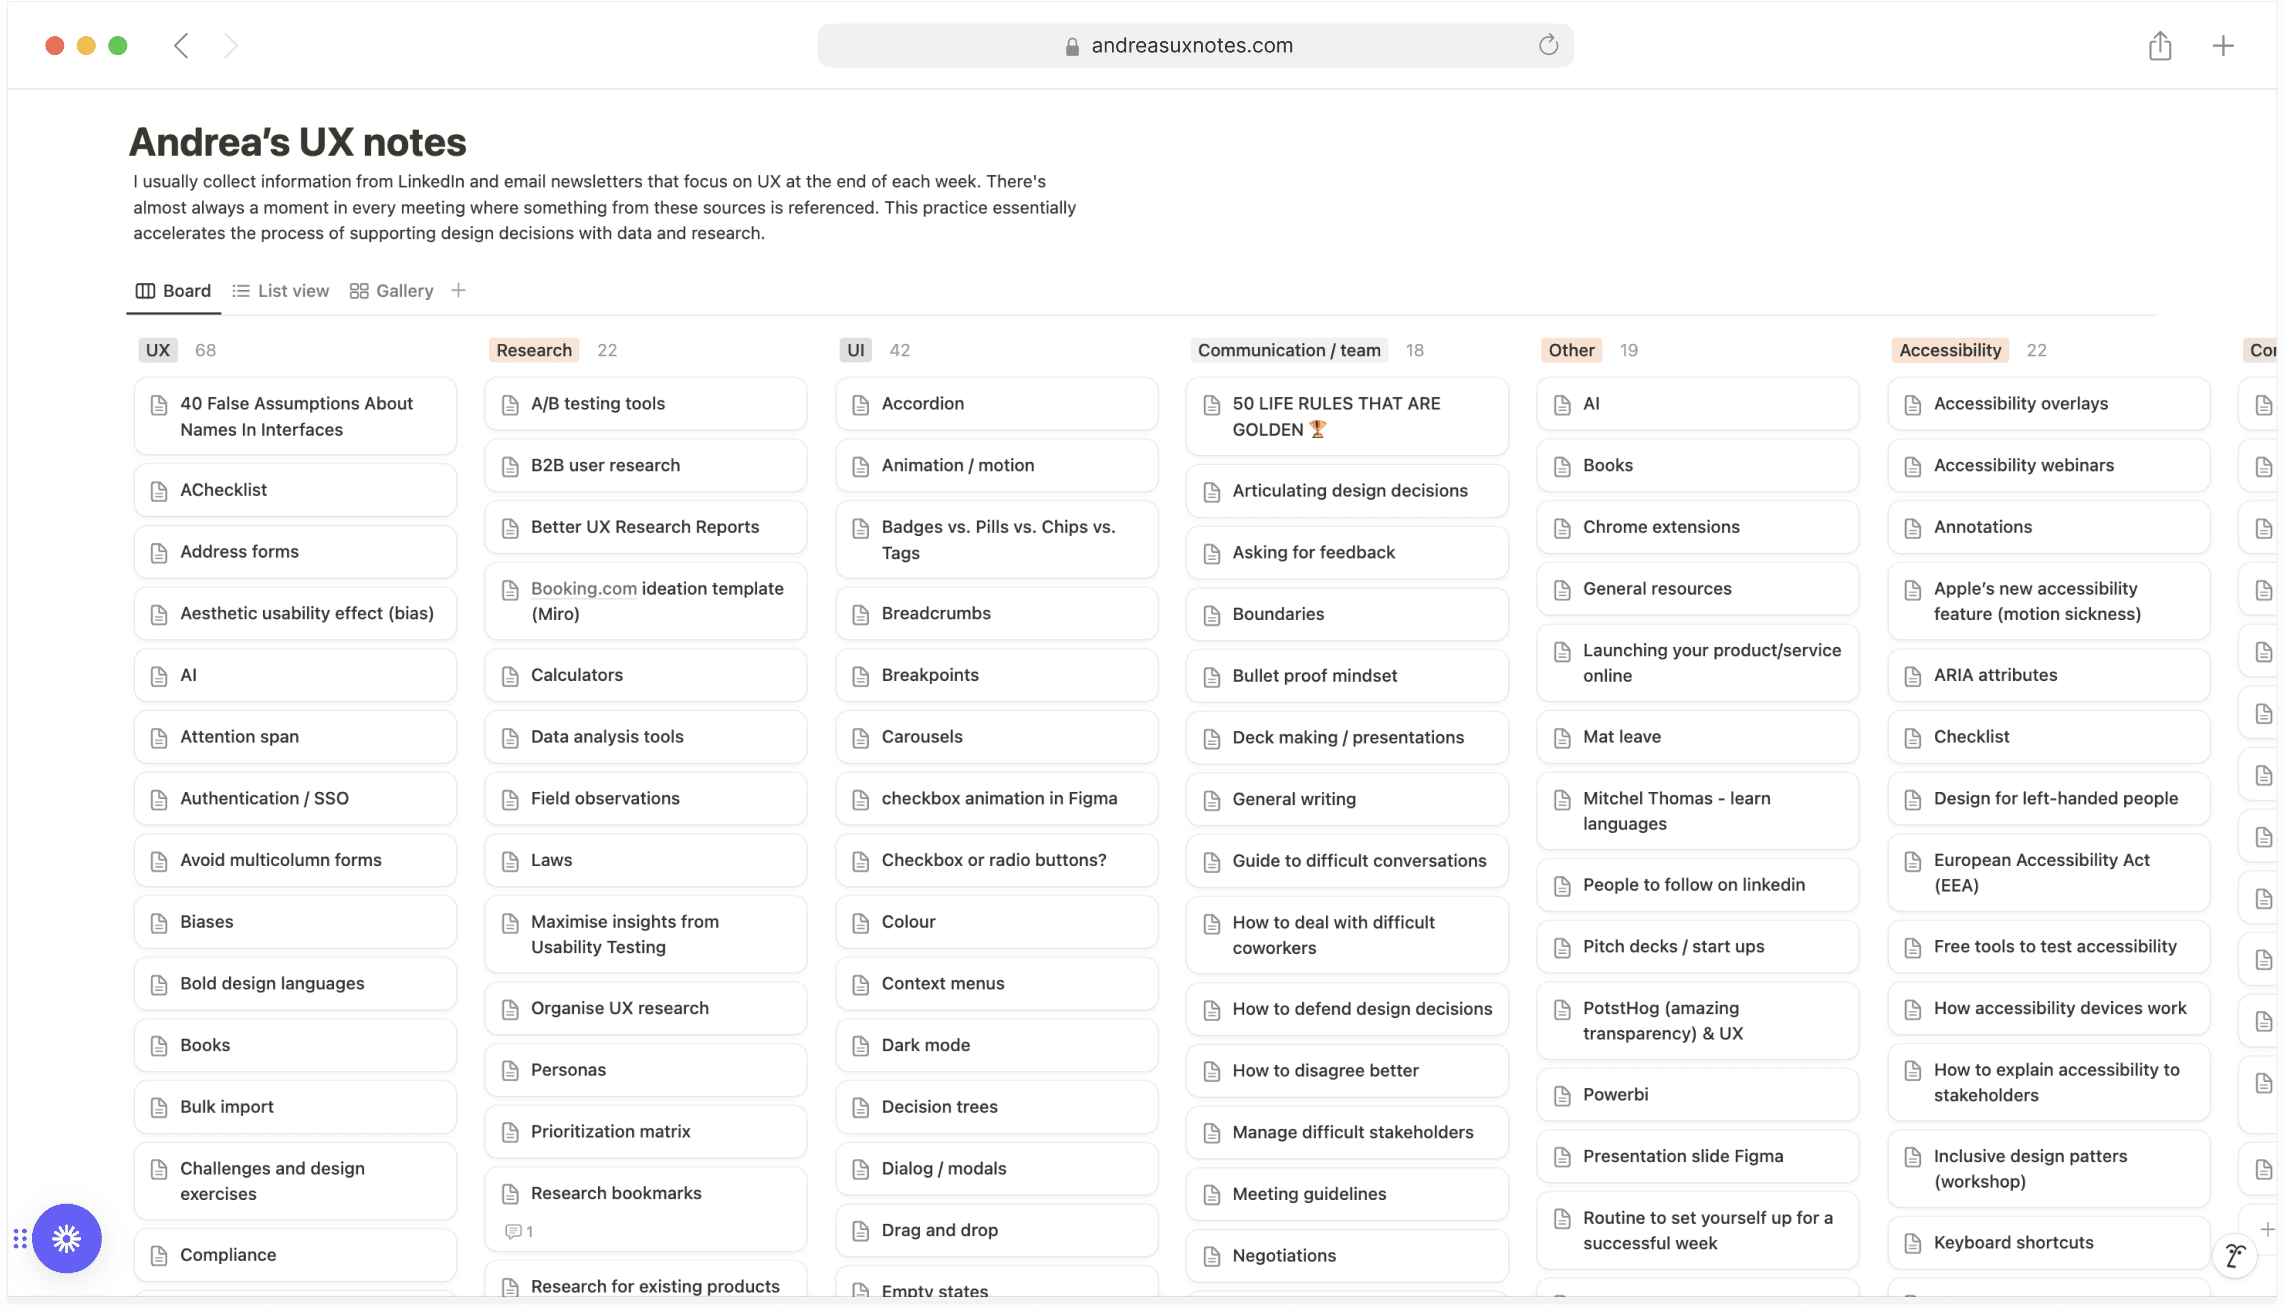2284x1310 pixels.
Task: Open the comment indicator on Research bookmarks
Action: point(519,1231)
